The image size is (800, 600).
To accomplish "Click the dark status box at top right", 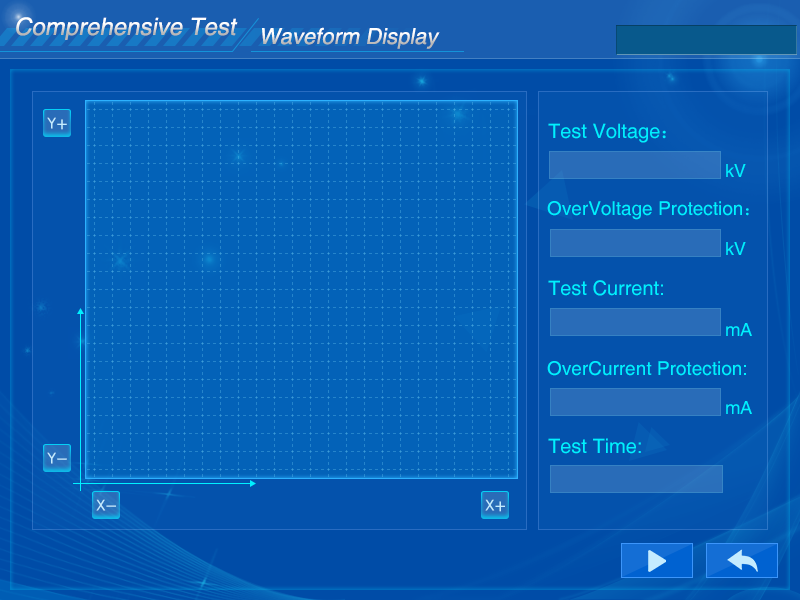I will tap(706, 40).
